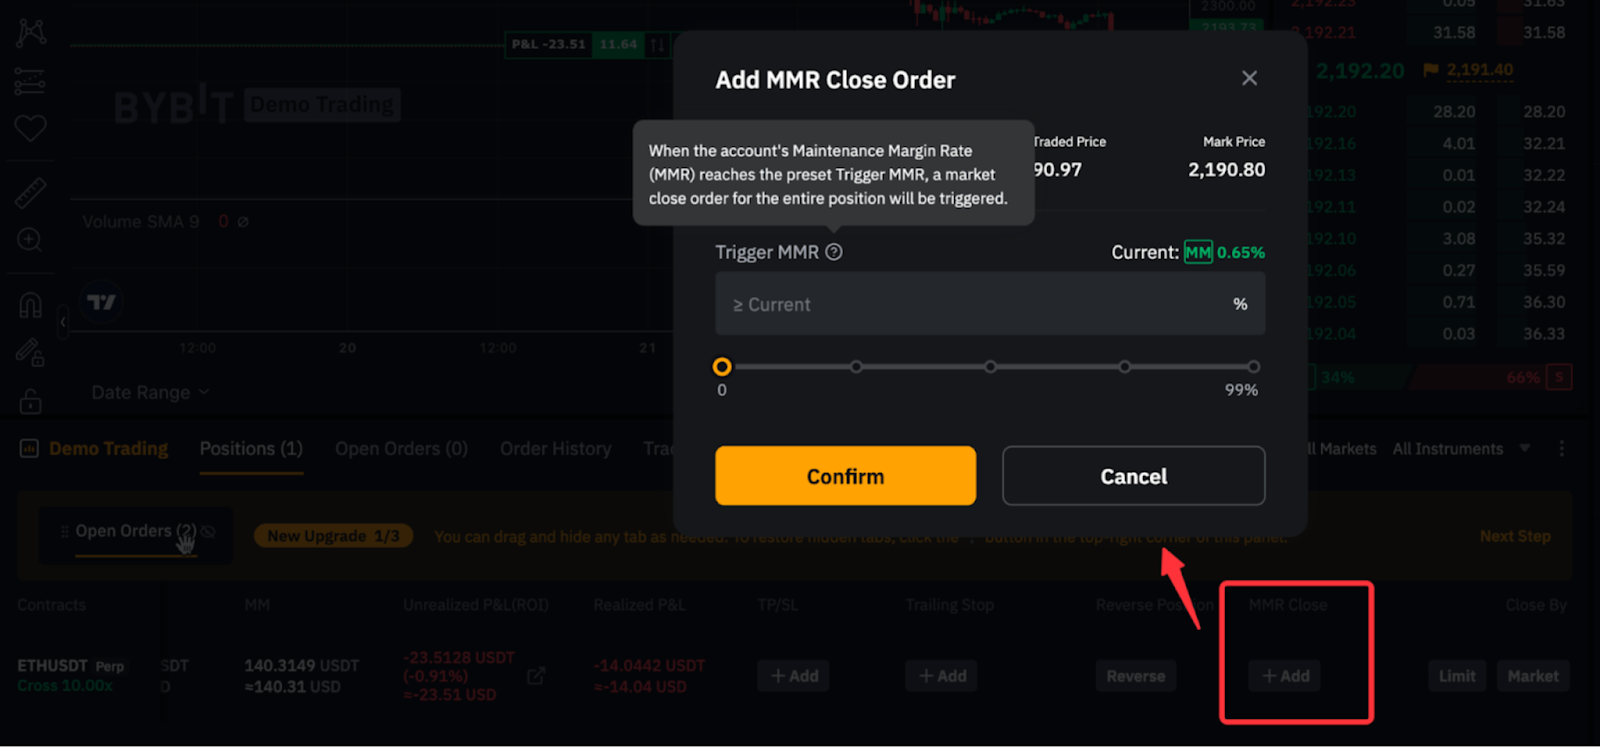The image size is (1600, 748).
Task: Switch to the Order History tab
Action: pyautogui.click(x=555, y=449)
